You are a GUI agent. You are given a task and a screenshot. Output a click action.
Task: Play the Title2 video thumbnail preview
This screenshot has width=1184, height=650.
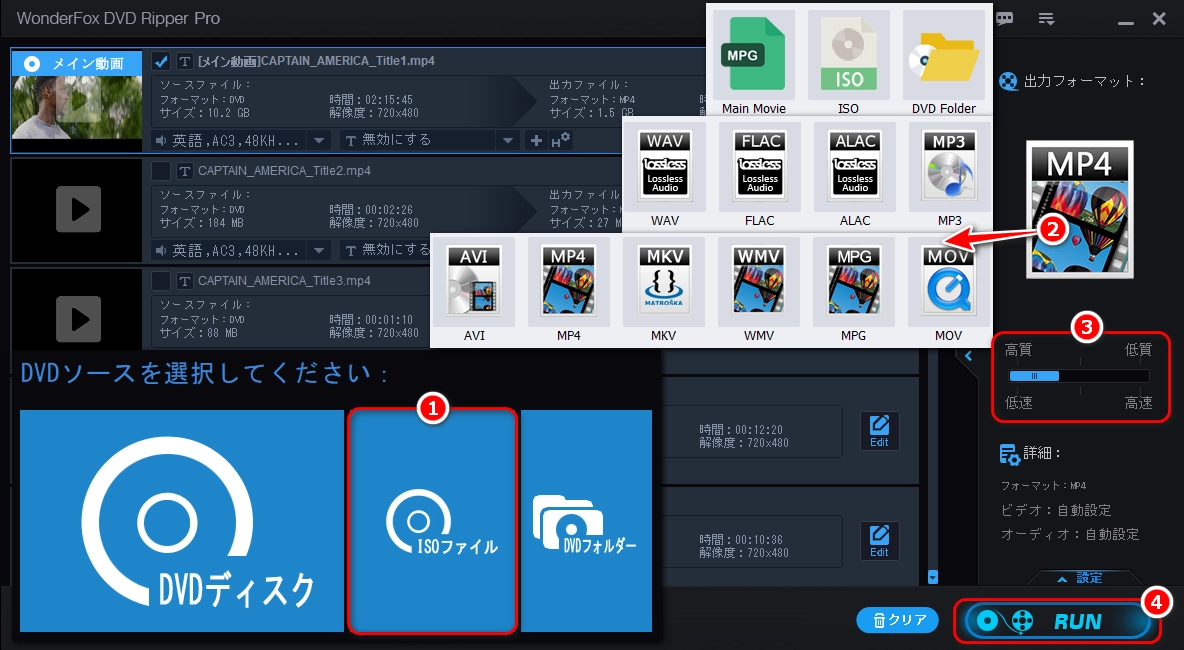point(77,210)
